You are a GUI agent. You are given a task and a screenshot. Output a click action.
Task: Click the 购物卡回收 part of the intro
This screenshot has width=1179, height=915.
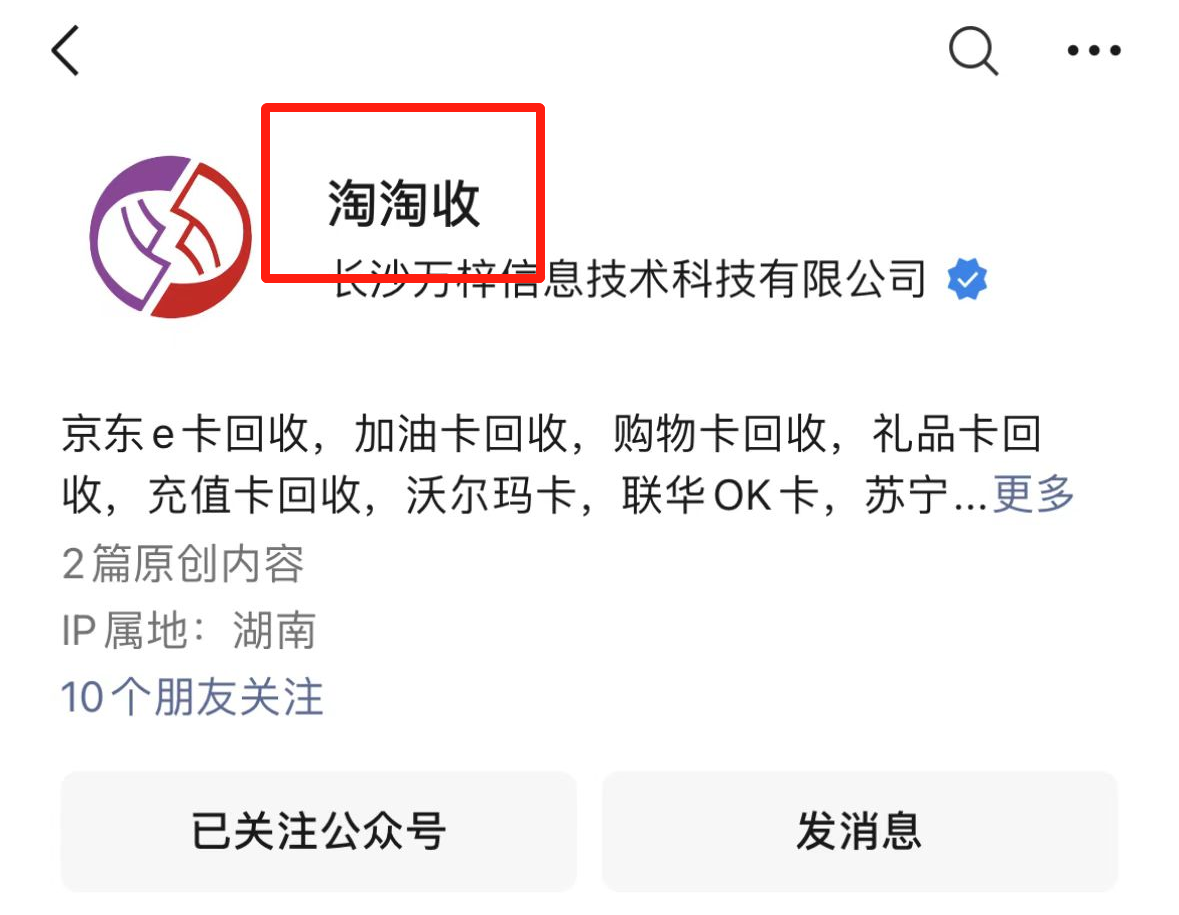coord(720,434)
